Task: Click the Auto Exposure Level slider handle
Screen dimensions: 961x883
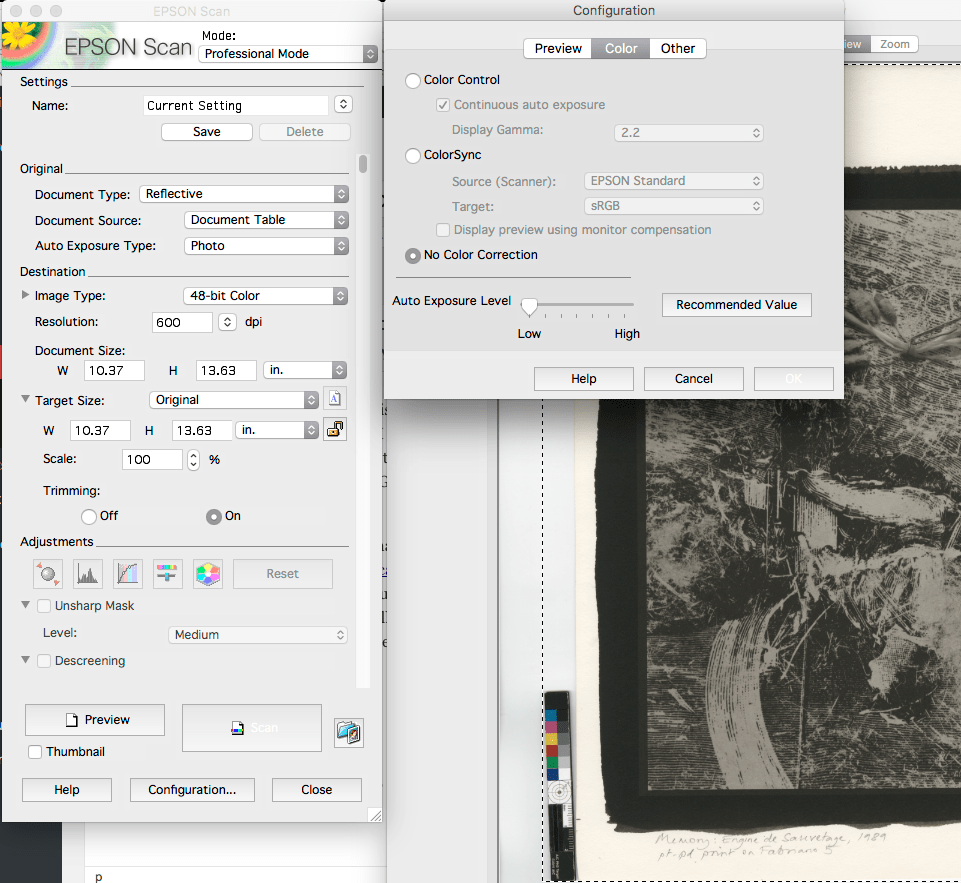Action: point(529,307)
